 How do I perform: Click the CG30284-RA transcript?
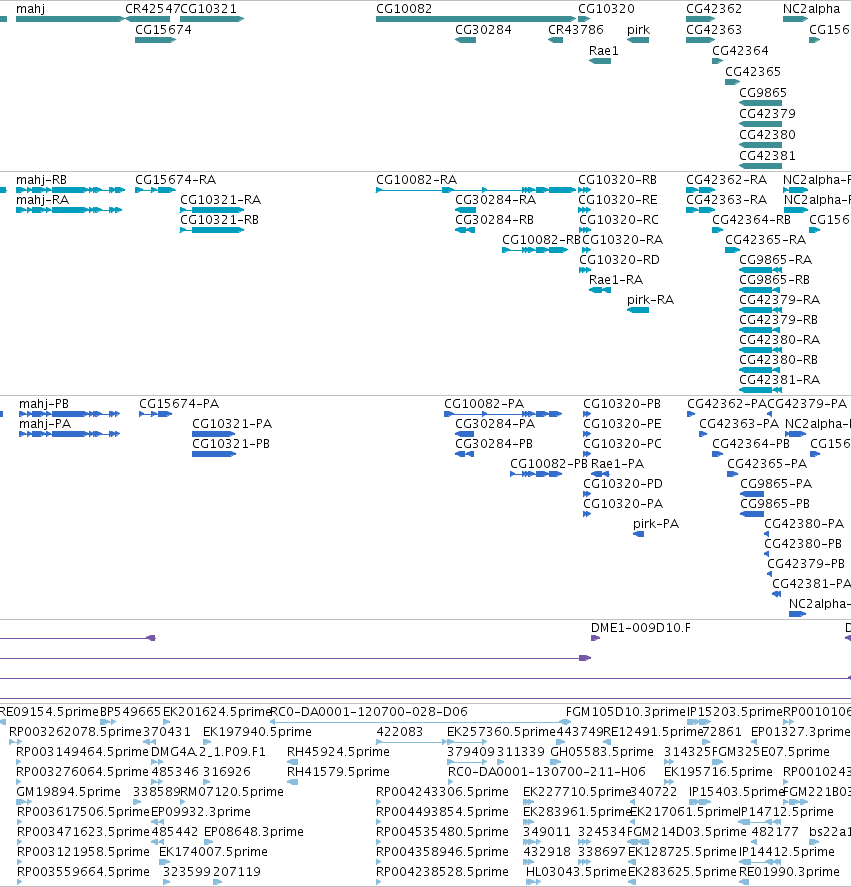465,210
